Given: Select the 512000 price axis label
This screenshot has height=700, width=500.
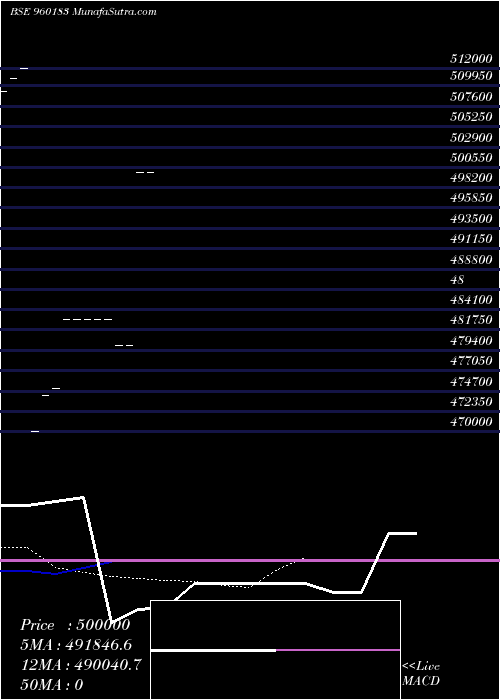Looking at the screenshot, I should 471,59.
